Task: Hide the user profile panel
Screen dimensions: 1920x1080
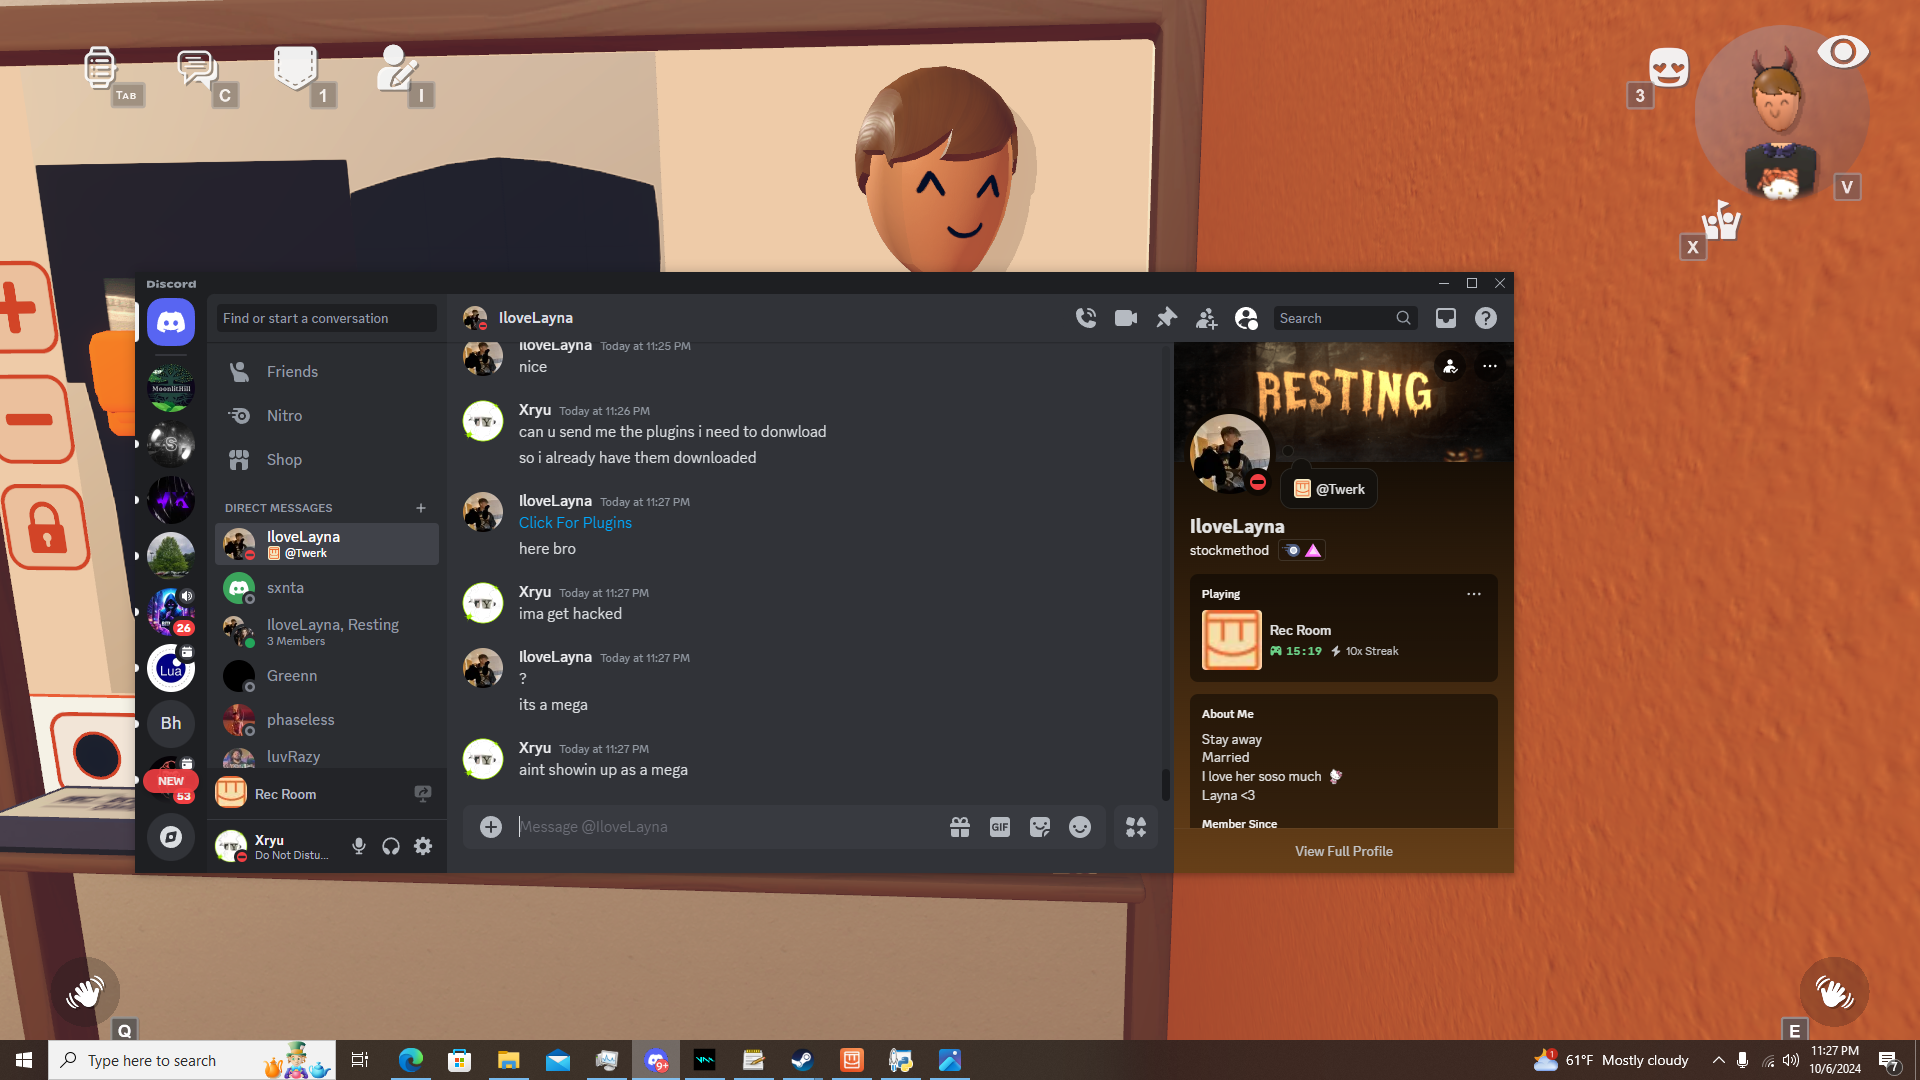Action: pos(1246,318)
